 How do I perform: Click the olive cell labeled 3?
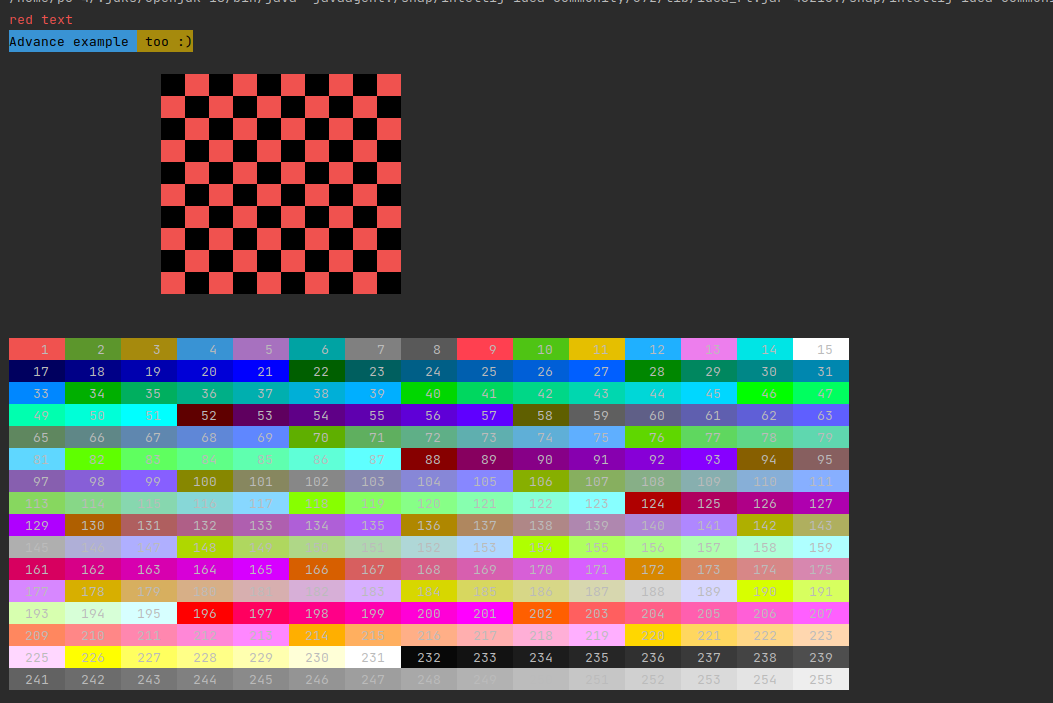coord(149,349)
